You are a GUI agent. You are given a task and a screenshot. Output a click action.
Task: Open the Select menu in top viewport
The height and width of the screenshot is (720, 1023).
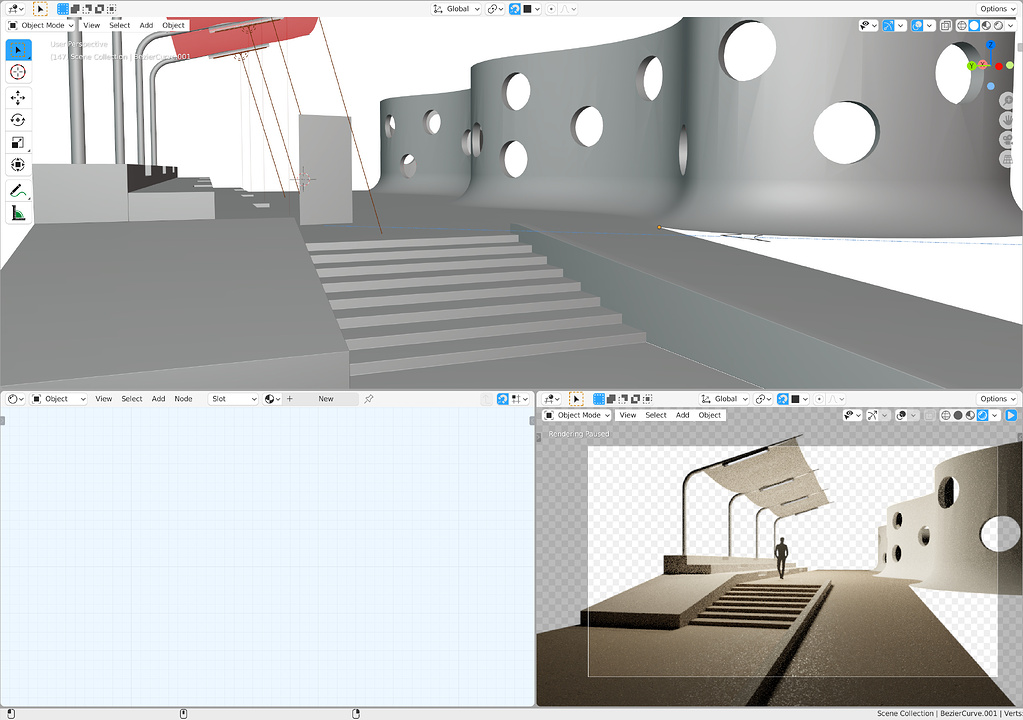[x=119, y=25]
